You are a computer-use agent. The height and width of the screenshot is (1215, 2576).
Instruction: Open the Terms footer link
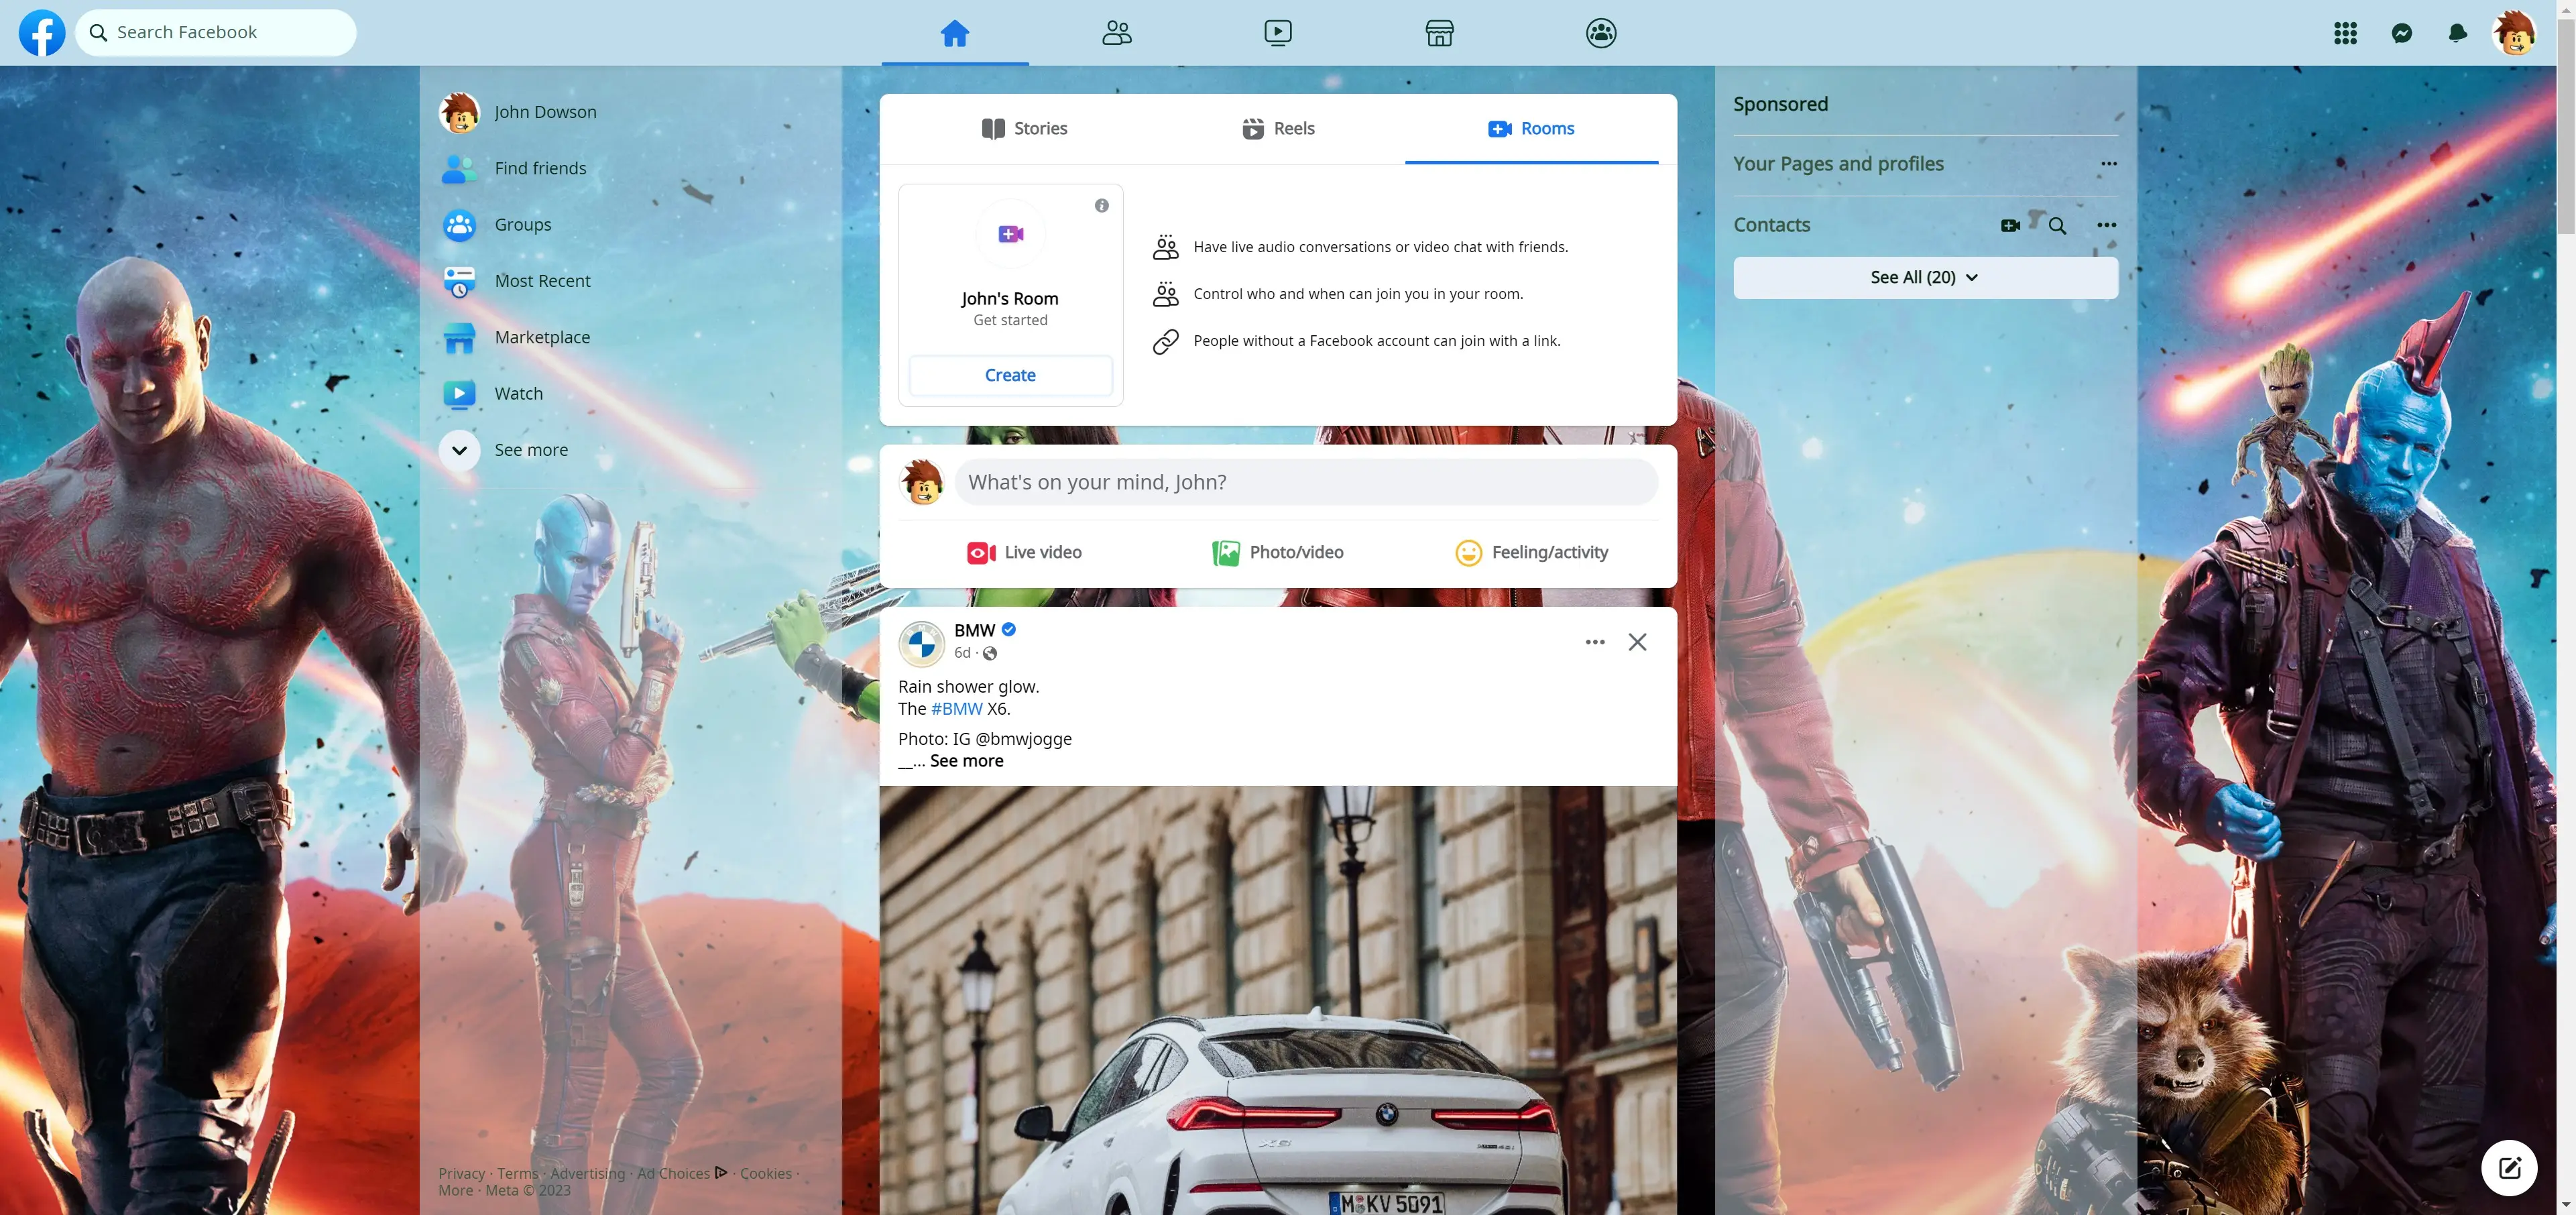click(517, 1173)
